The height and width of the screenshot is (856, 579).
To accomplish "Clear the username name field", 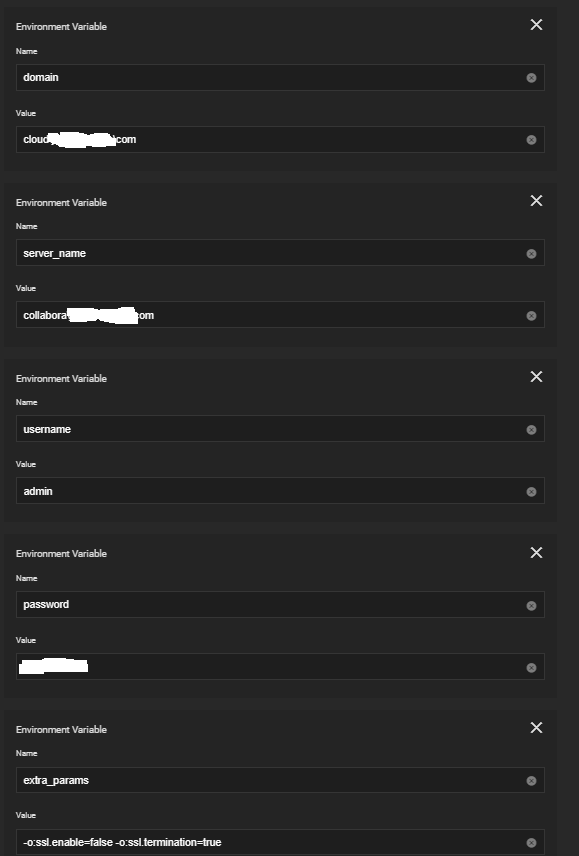I will pos(531,430).
